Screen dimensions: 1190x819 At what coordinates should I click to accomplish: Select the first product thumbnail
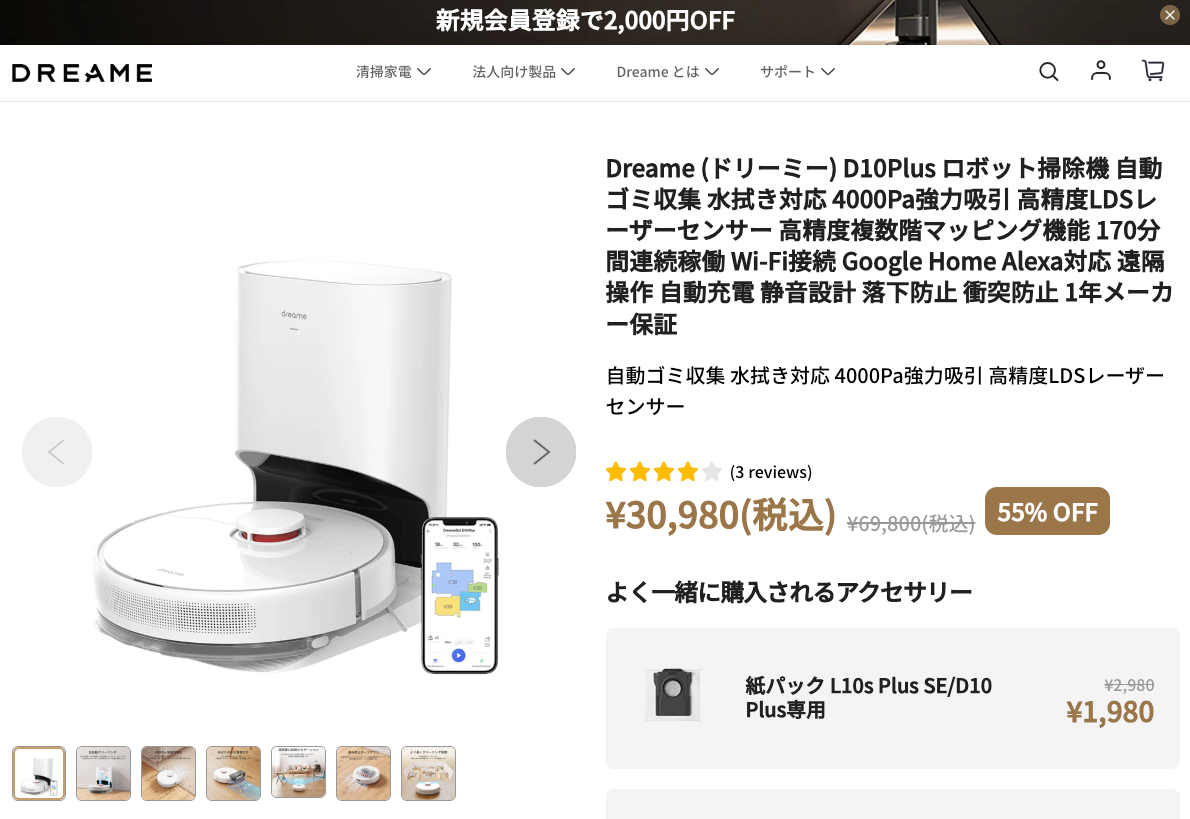(x=39, y=773)
